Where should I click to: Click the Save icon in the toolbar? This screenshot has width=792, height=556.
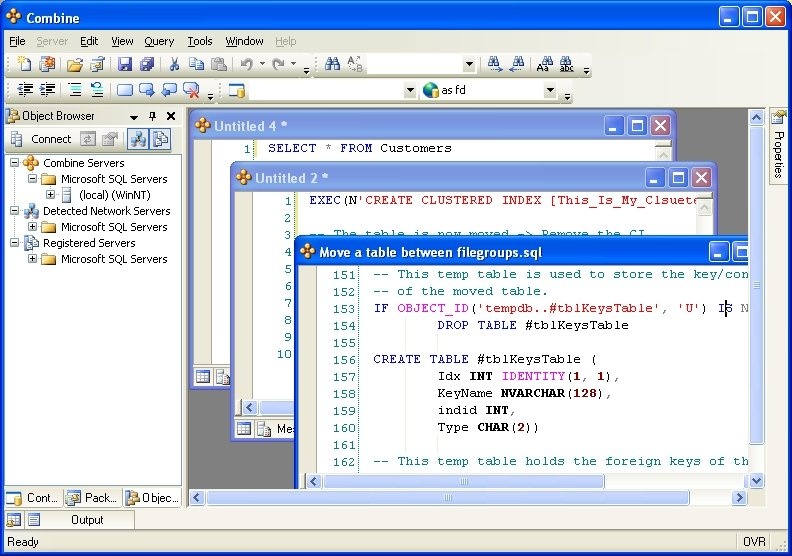tap(125, 65)
